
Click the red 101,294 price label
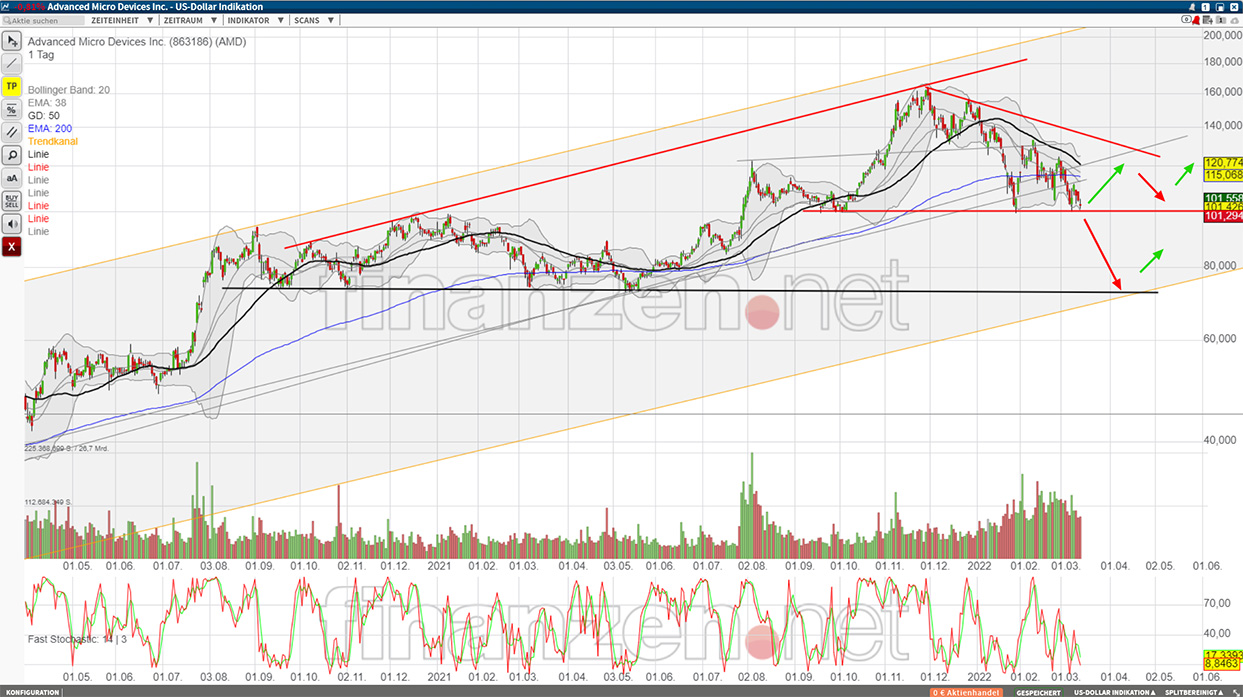click(x=1224, y=215)
